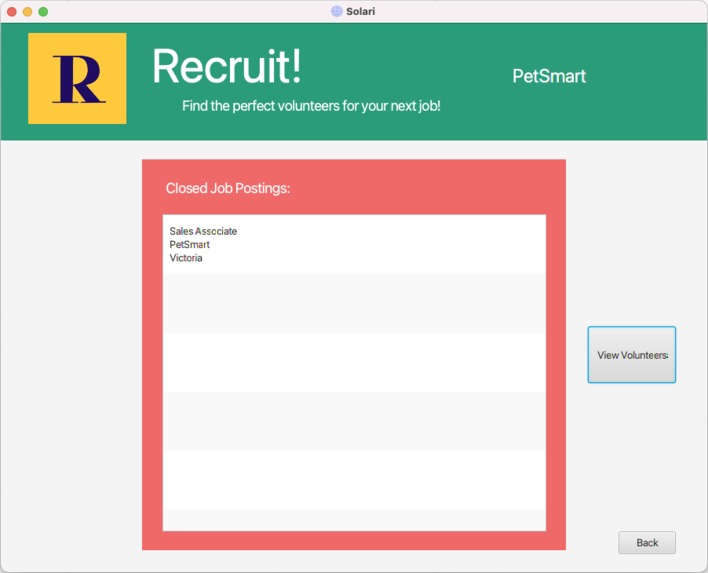Image resolution: width=708 pixels, height=573 pixels.
Task: Click the Closed Job Postings label
Action: (x=228, y=188)
